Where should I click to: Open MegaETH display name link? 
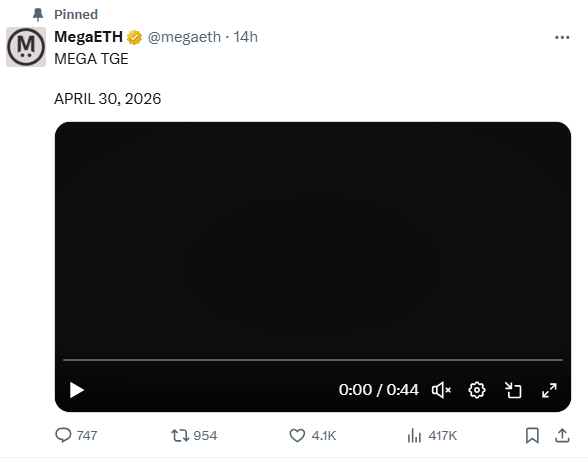point(88,37)
